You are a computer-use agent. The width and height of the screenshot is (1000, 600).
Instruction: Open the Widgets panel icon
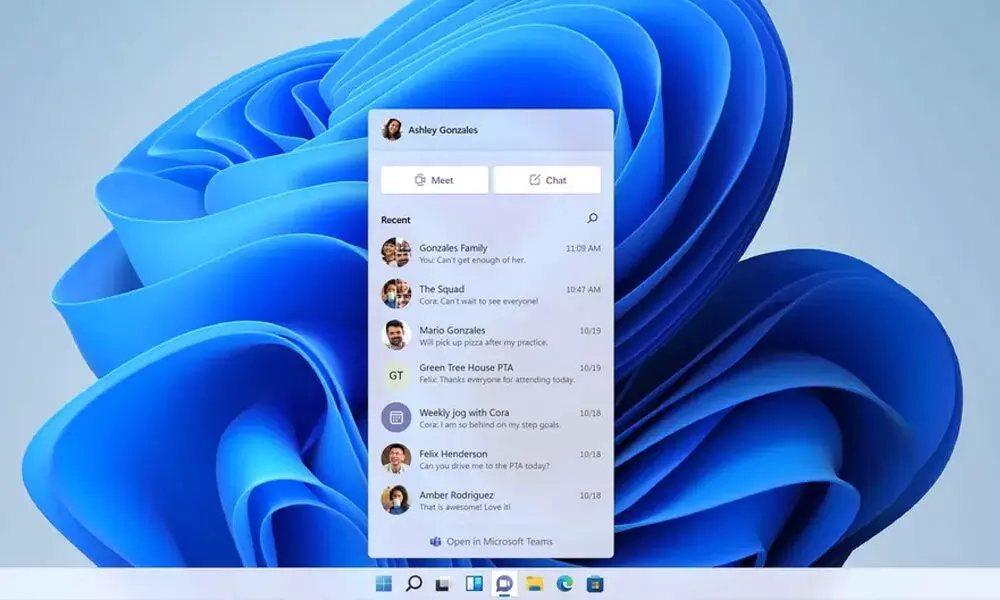coord(474,584)
